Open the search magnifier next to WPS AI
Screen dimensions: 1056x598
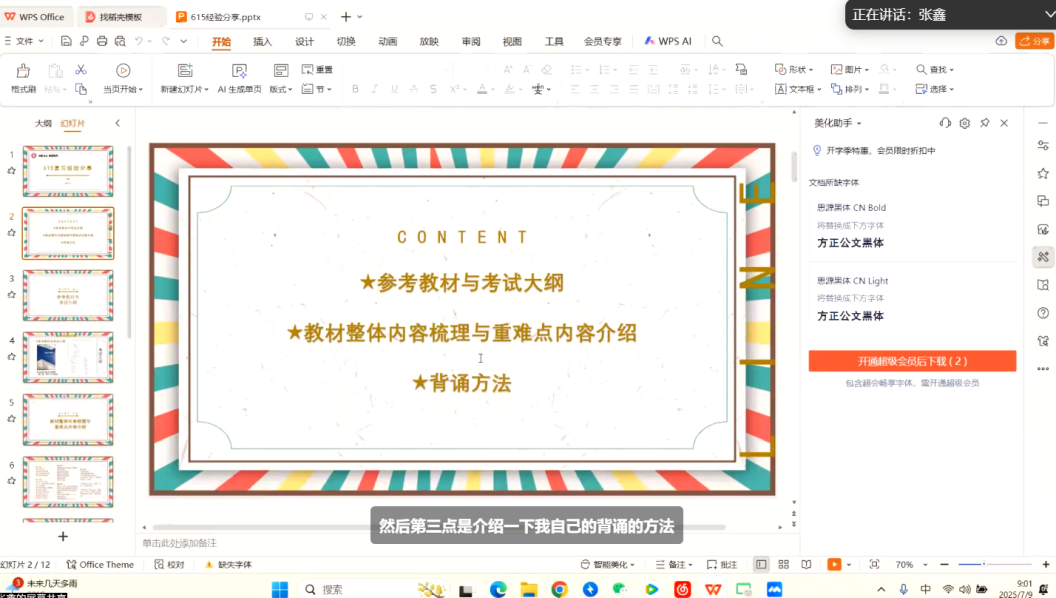click(717, 41)
